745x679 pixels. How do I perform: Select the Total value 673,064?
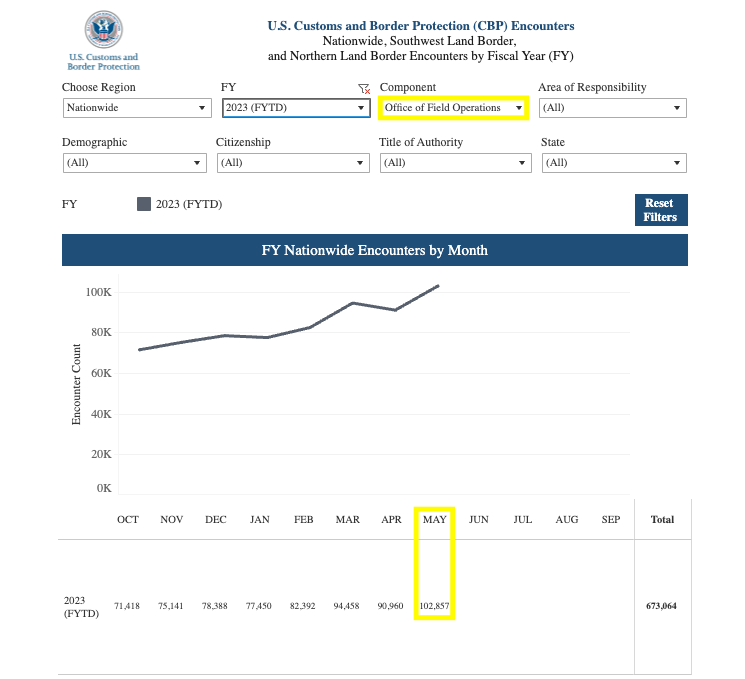click(x=662, y=607)
